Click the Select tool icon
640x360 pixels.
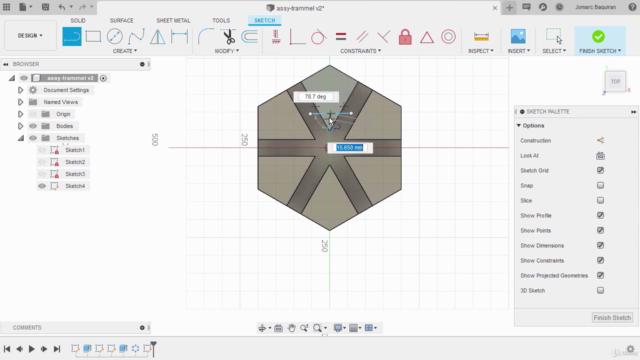(x=554, y=36)
